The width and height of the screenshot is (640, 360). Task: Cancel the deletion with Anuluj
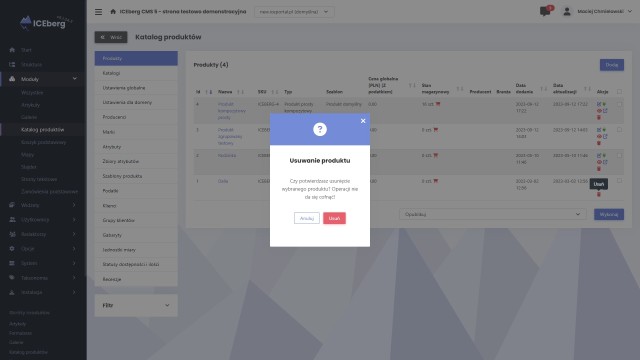point(307,218)
